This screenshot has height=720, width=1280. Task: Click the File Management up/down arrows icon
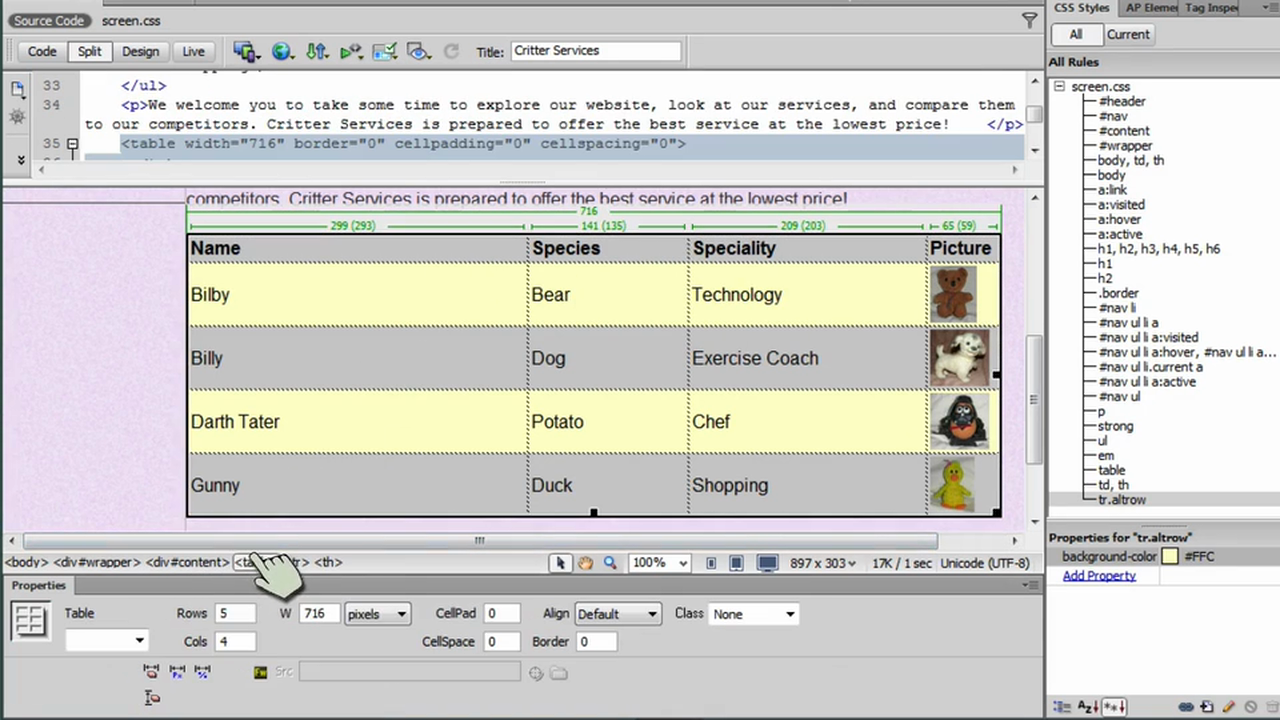[317, 51]
